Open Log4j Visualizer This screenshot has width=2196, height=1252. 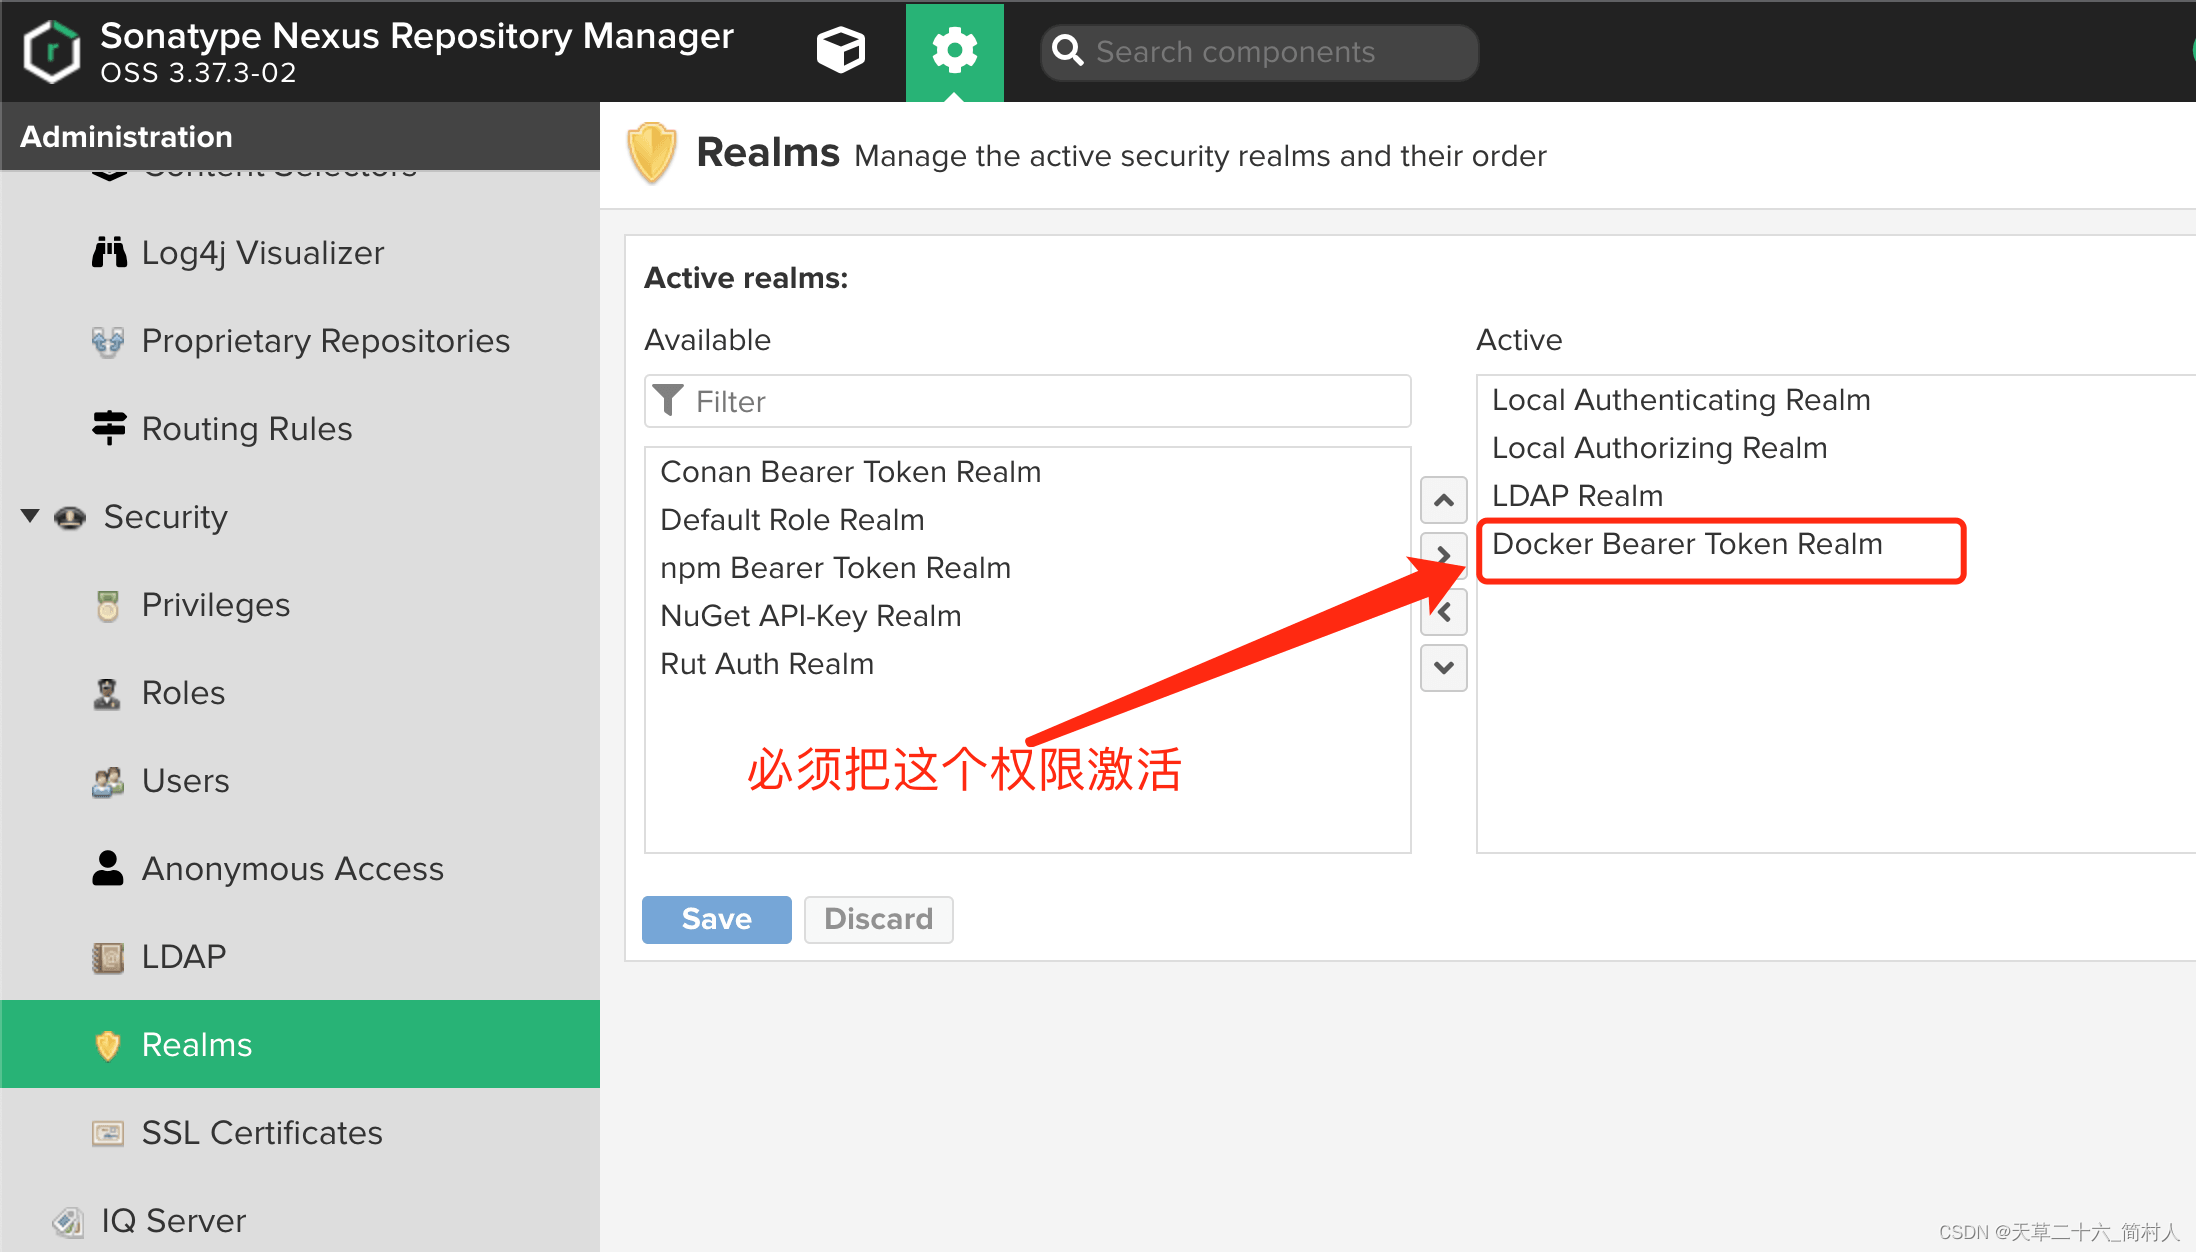pyautogui.click(x=263, y=253)
